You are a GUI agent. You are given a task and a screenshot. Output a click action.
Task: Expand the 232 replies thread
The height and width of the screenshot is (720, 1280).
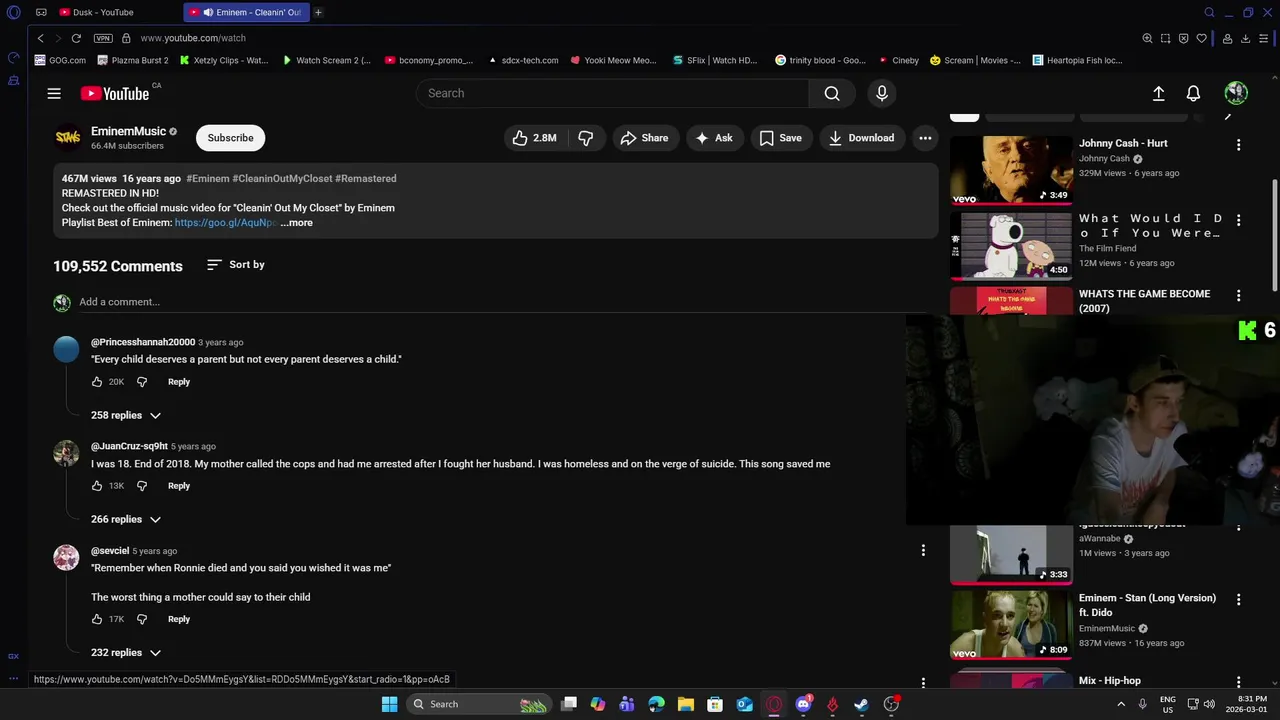[x=126, y=652]
